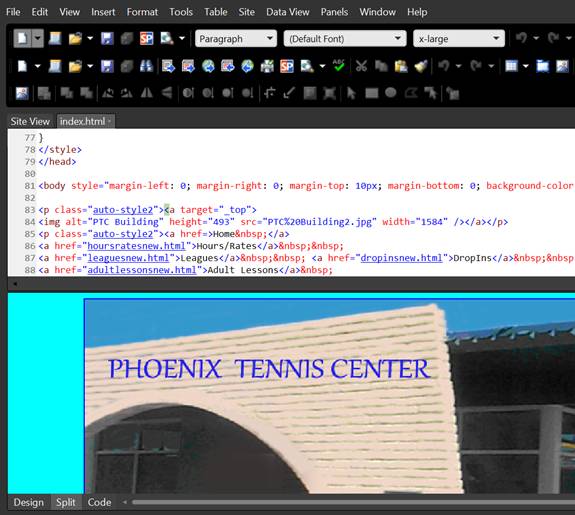The width and height of the screenshot is (575, 515).
Task: Switch to Code view mode
Action: (99, 502)
